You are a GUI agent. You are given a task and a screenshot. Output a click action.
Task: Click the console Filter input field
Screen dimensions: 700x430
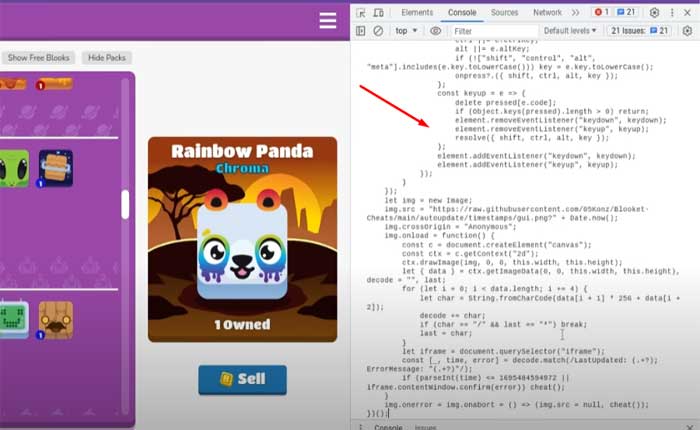pos(490,31)
